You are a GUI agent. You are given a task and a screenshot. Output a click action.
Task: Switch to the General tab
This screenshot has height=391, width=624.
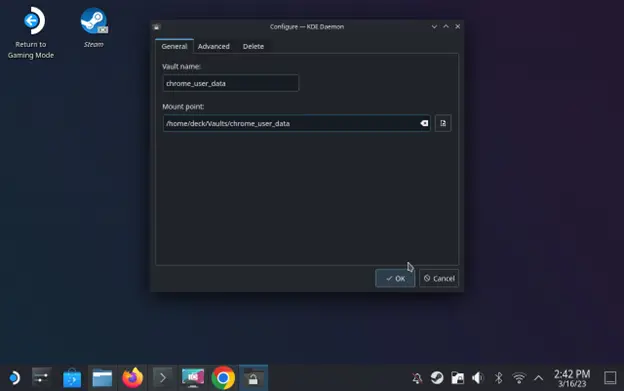(x=174, y=46)
